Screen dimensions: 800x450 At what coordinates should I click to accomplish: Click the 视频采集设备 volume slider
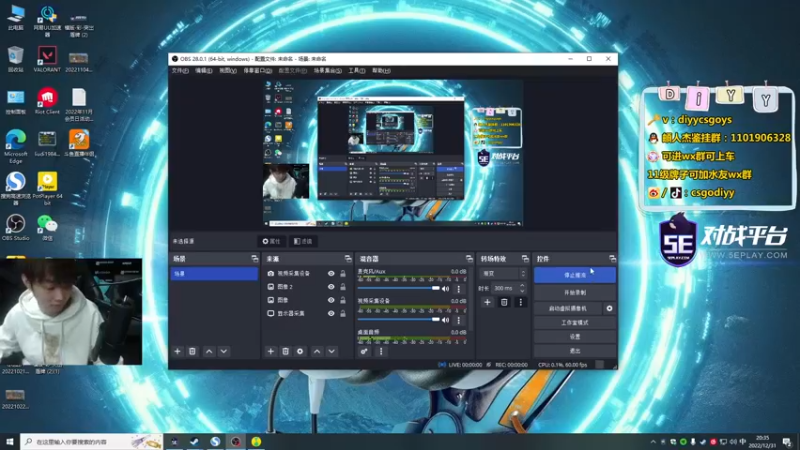click(x=398, y=320)
